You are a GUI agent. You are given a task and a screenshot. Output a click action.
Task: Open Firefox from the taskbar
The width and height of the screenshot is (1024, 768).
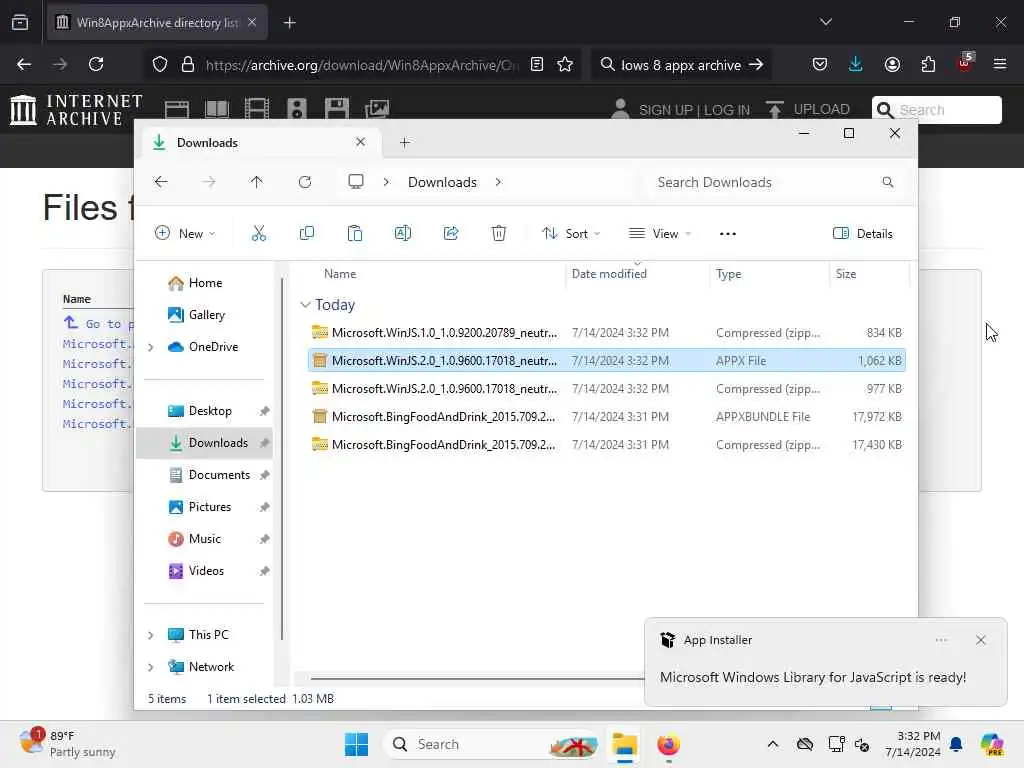(x=668, y=744)
